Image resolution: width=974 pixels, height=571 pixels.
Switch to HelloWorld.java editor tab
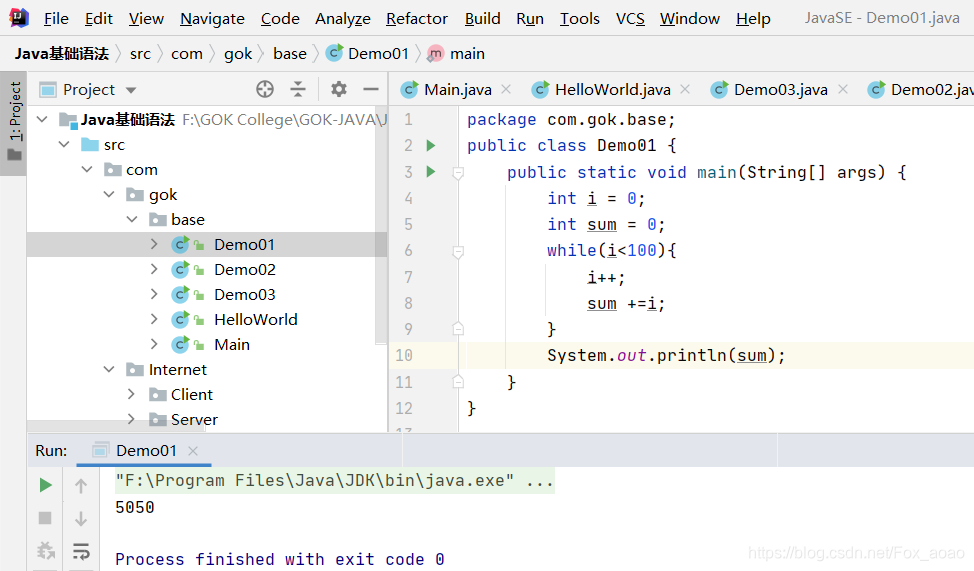[612, 89]
